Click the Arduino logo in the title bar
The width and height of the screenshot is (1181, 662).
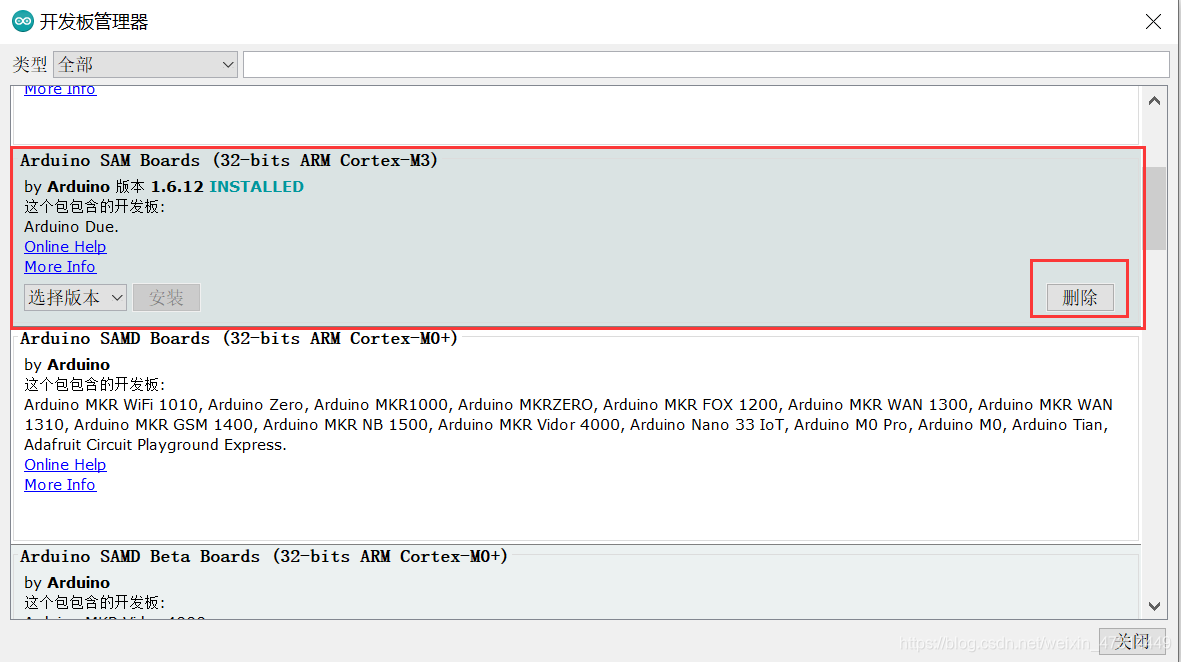tap(23, 21)
